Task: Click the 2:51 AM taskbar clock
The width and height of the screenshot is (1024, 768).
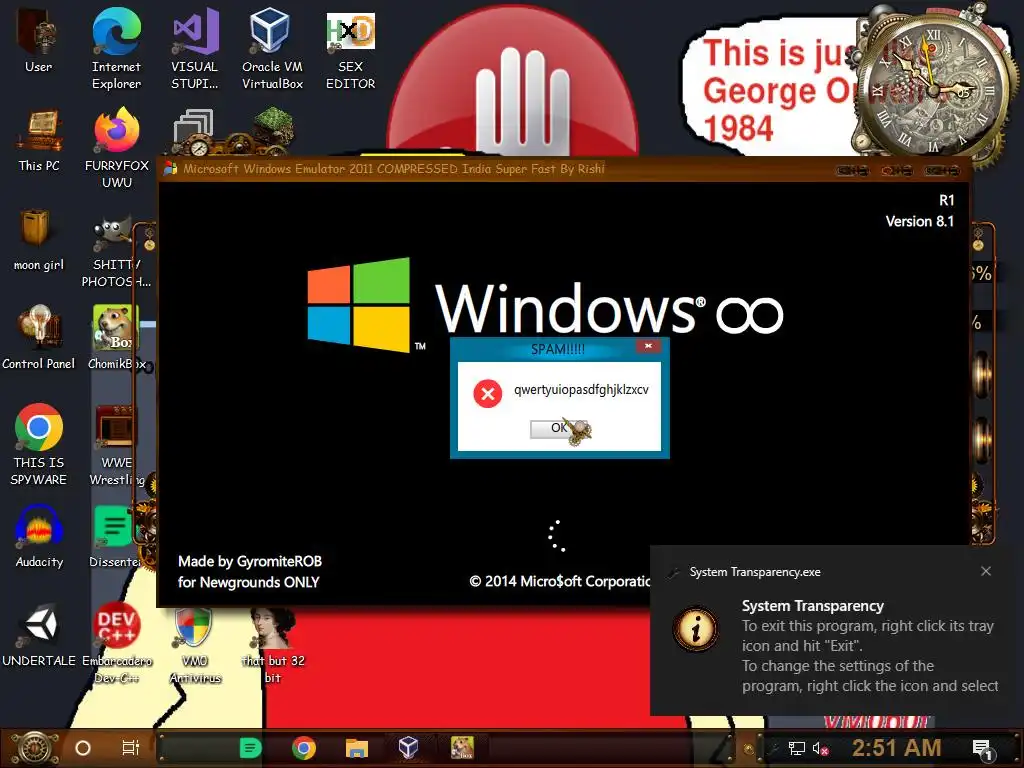Action: [x=896, y=747]
